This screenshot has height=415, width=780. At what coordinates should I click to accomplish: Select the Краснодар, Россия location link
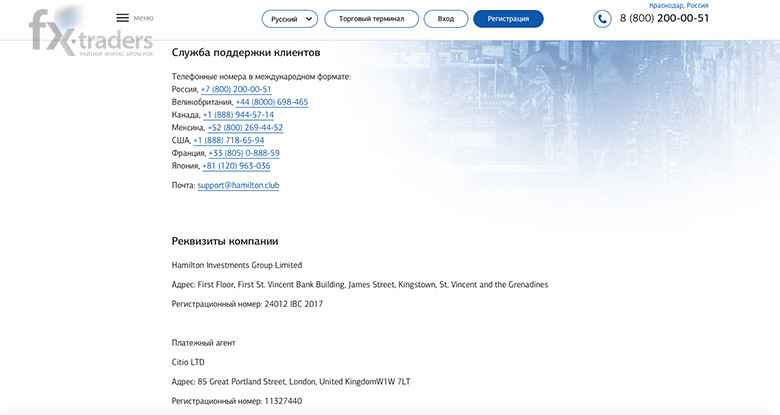(x=679, y=5)
